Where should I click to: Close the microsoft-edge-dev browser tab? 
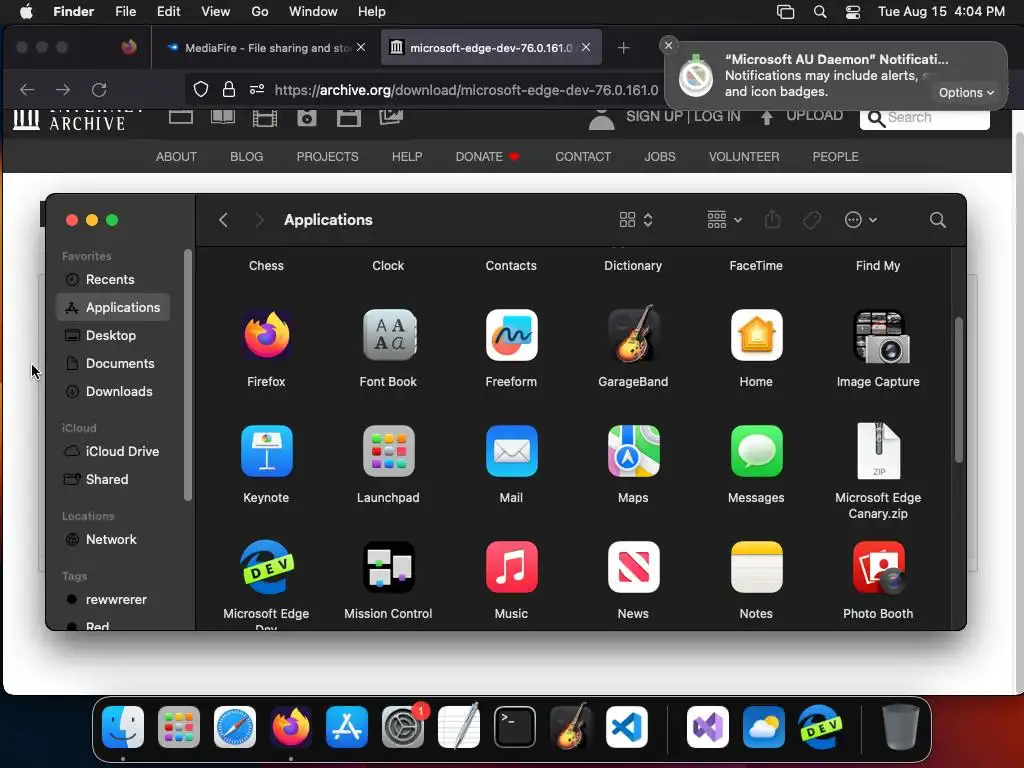(586, 47)
